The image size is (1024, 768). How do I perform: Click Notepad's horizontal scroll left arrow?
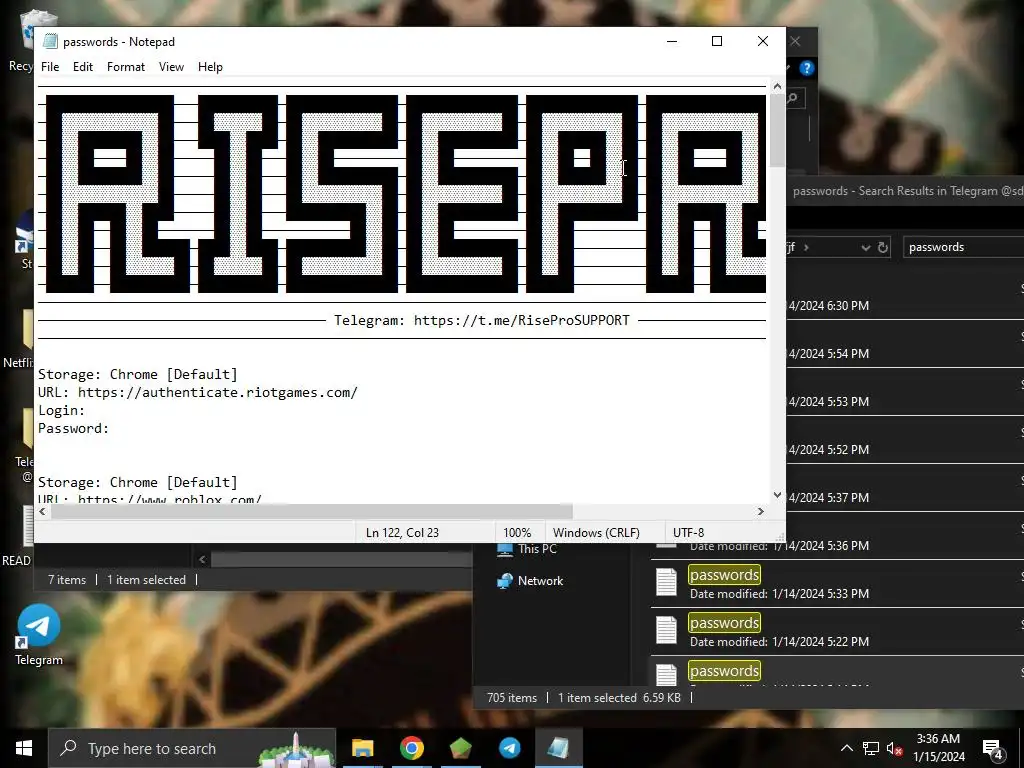42,511
